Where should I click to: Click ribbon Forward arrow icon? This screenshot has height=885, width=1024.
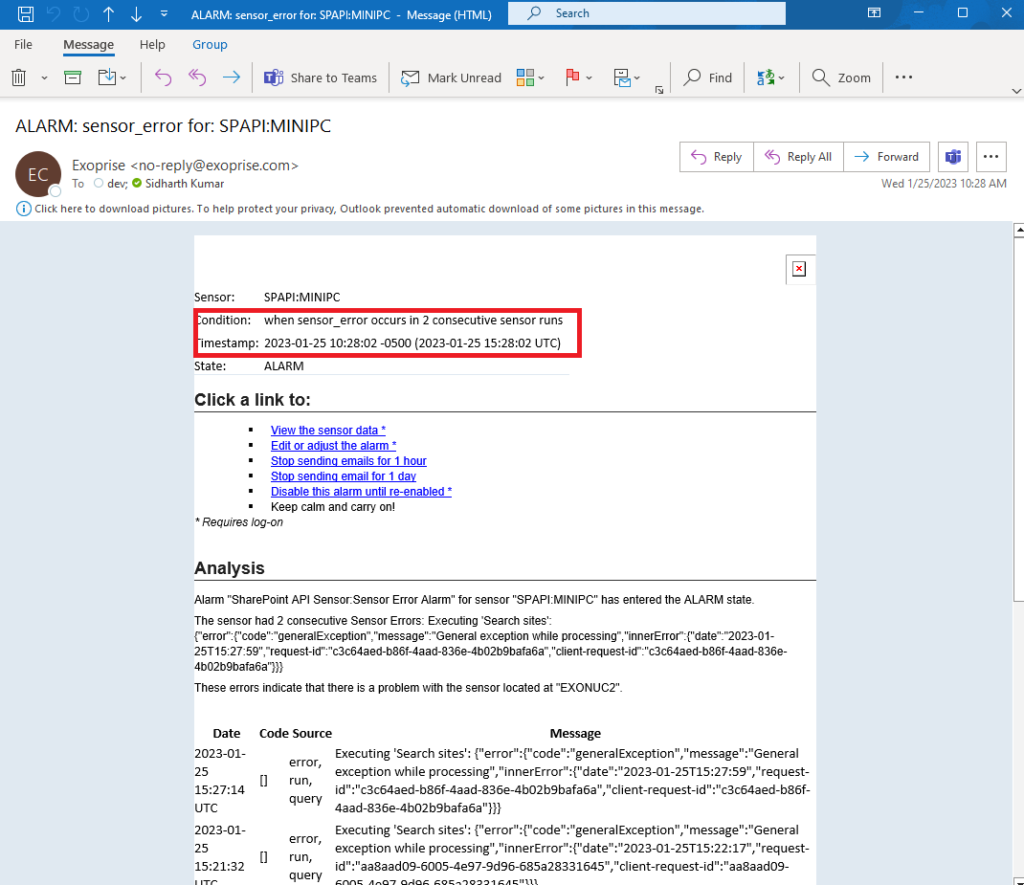click(231, 78)
